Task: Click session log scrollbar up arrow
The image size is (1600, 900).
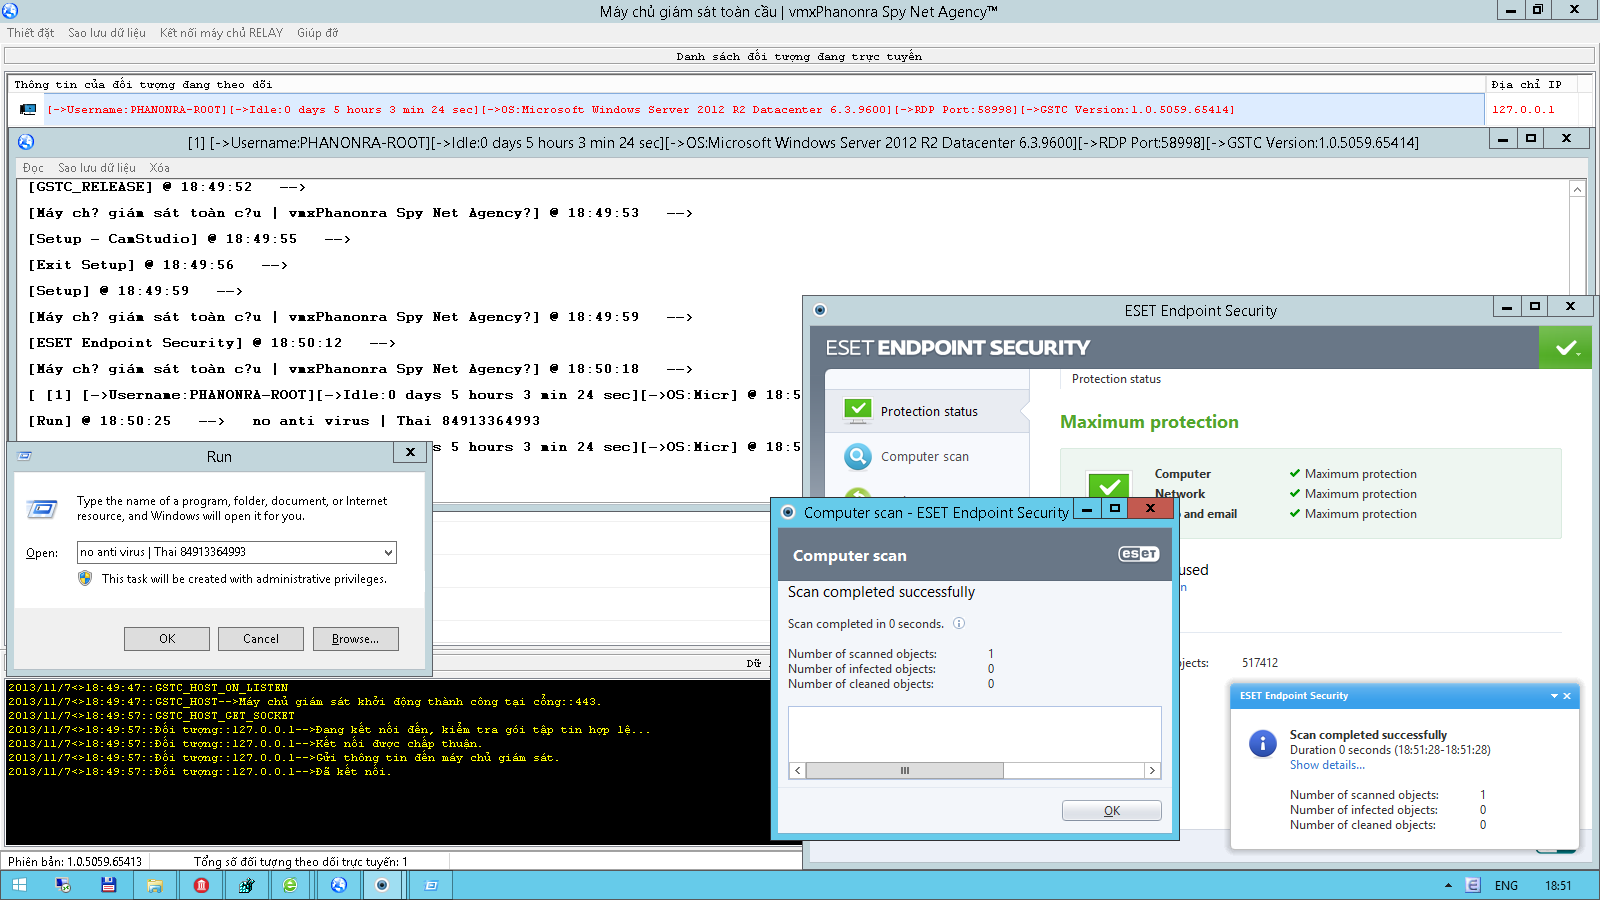Action: click(x=1577, y=189)
